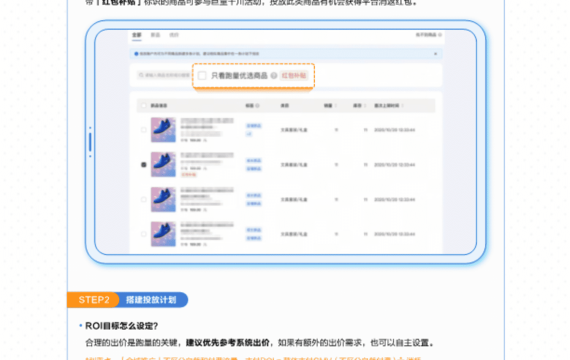Tick the 只看跑量优选商品 checkbox
Viewport: 570px width, 360px height.
(202, 75)
